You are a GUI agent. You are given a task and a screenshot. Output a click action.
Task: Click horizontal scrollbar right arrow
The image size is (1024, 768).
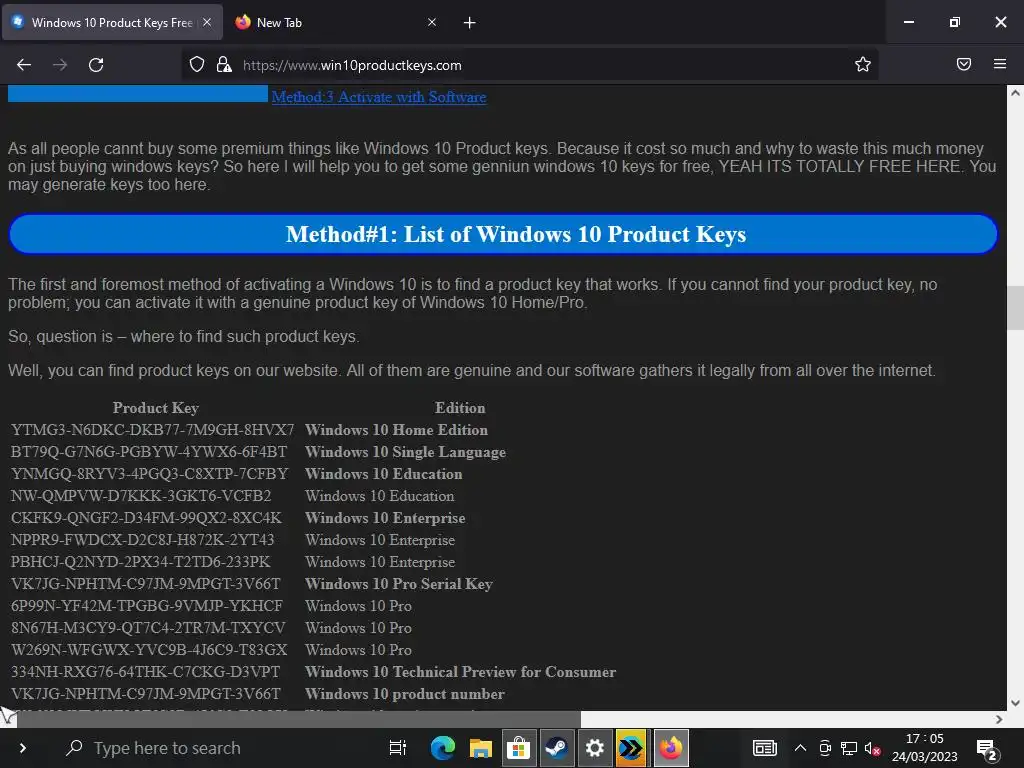click(999, 719)
